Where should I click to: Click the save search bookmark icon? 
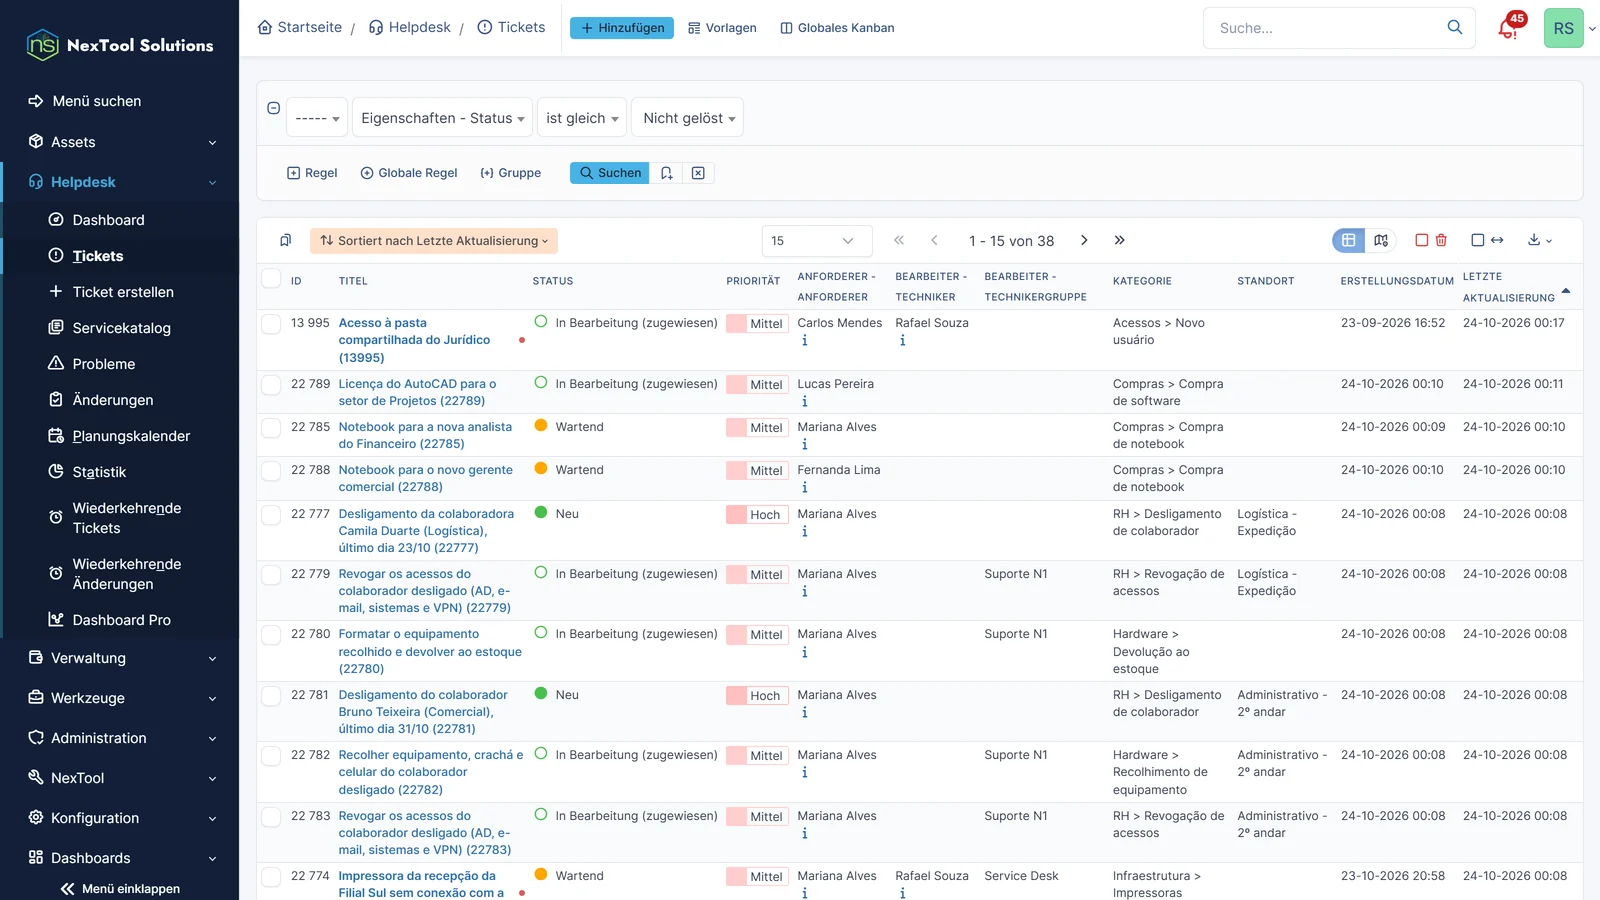tap(666, 173)
